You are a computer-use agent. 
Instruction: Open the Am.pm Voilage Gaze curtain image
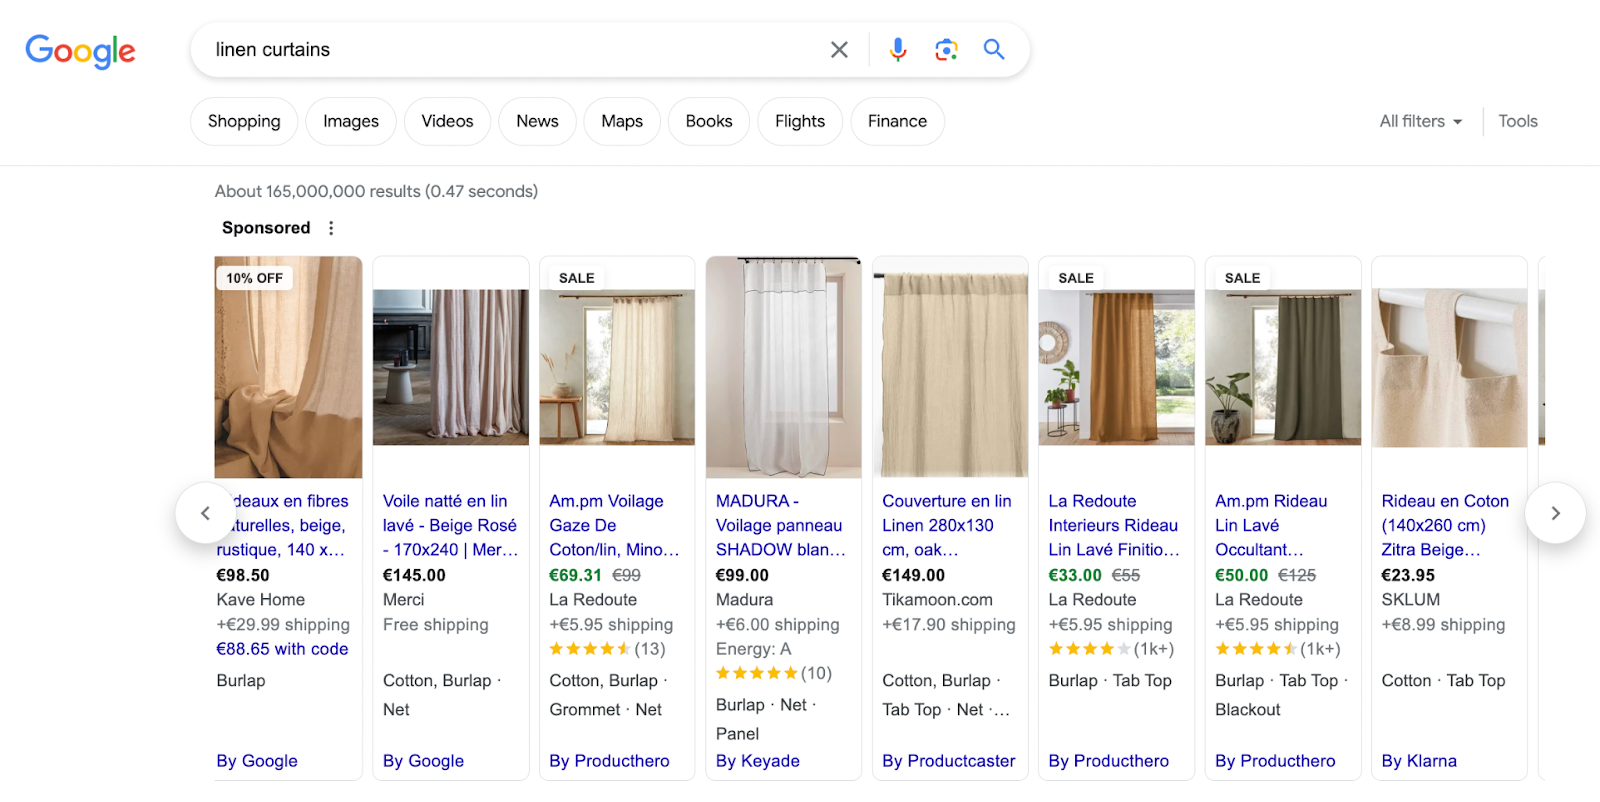[x=617, y=367]
